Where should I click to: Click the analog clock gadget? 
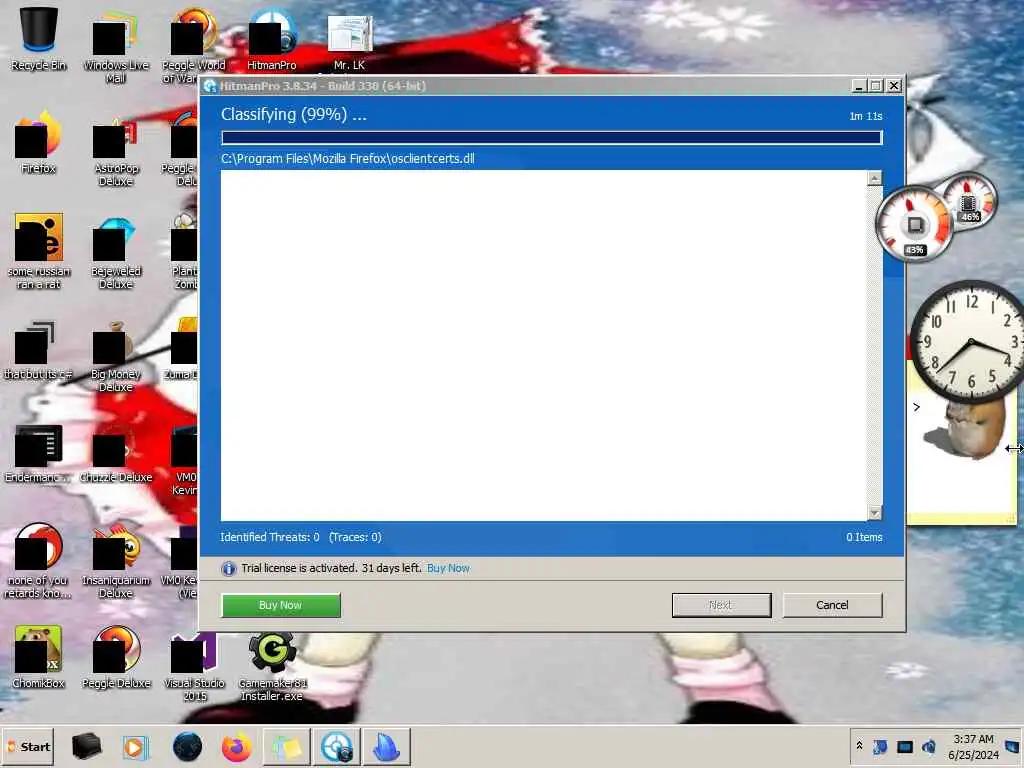(x=969, y=341)
